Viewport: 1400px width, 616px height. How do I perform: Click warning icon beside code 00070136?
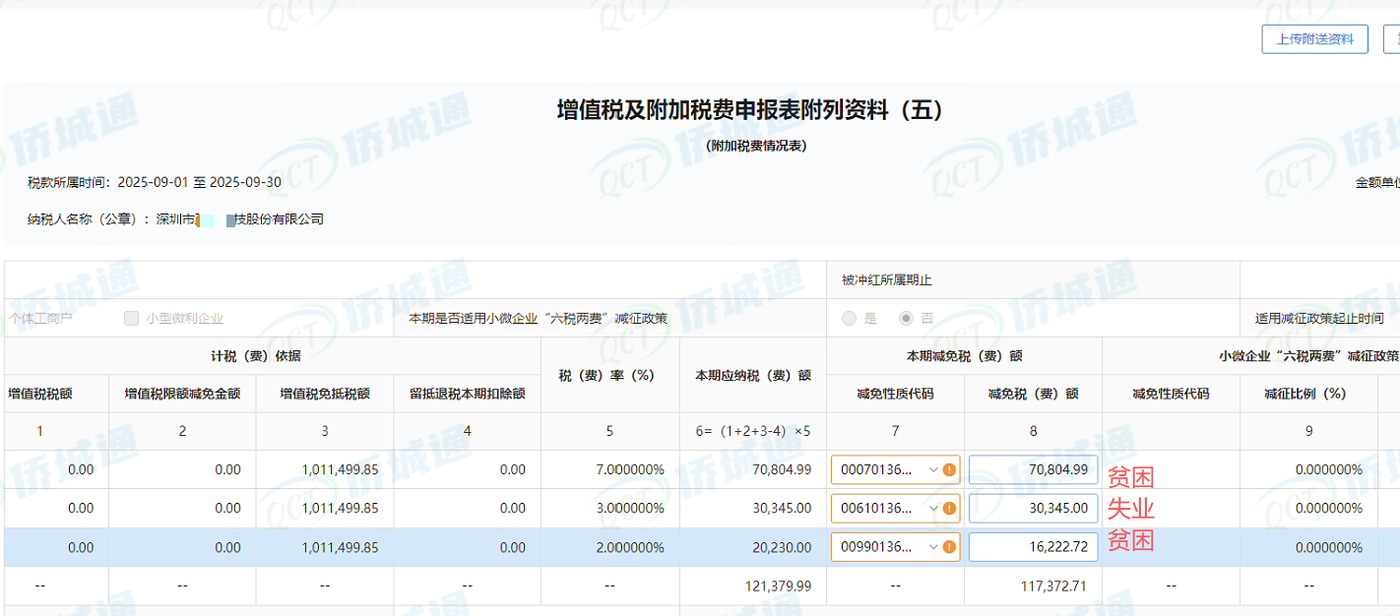(949, 470)
